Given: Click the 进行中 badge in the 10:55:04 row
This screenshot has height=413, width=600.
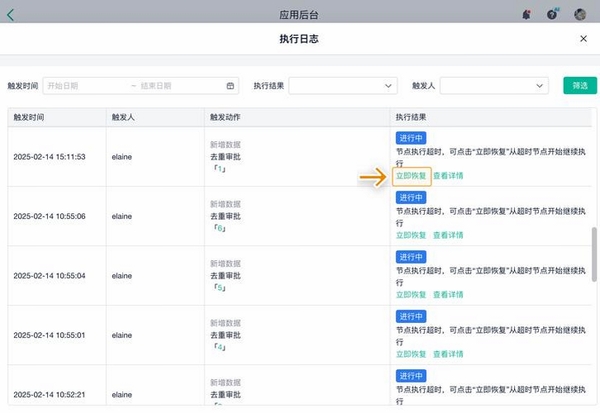Looking at the screenshot, I should (x=411, y=257).
